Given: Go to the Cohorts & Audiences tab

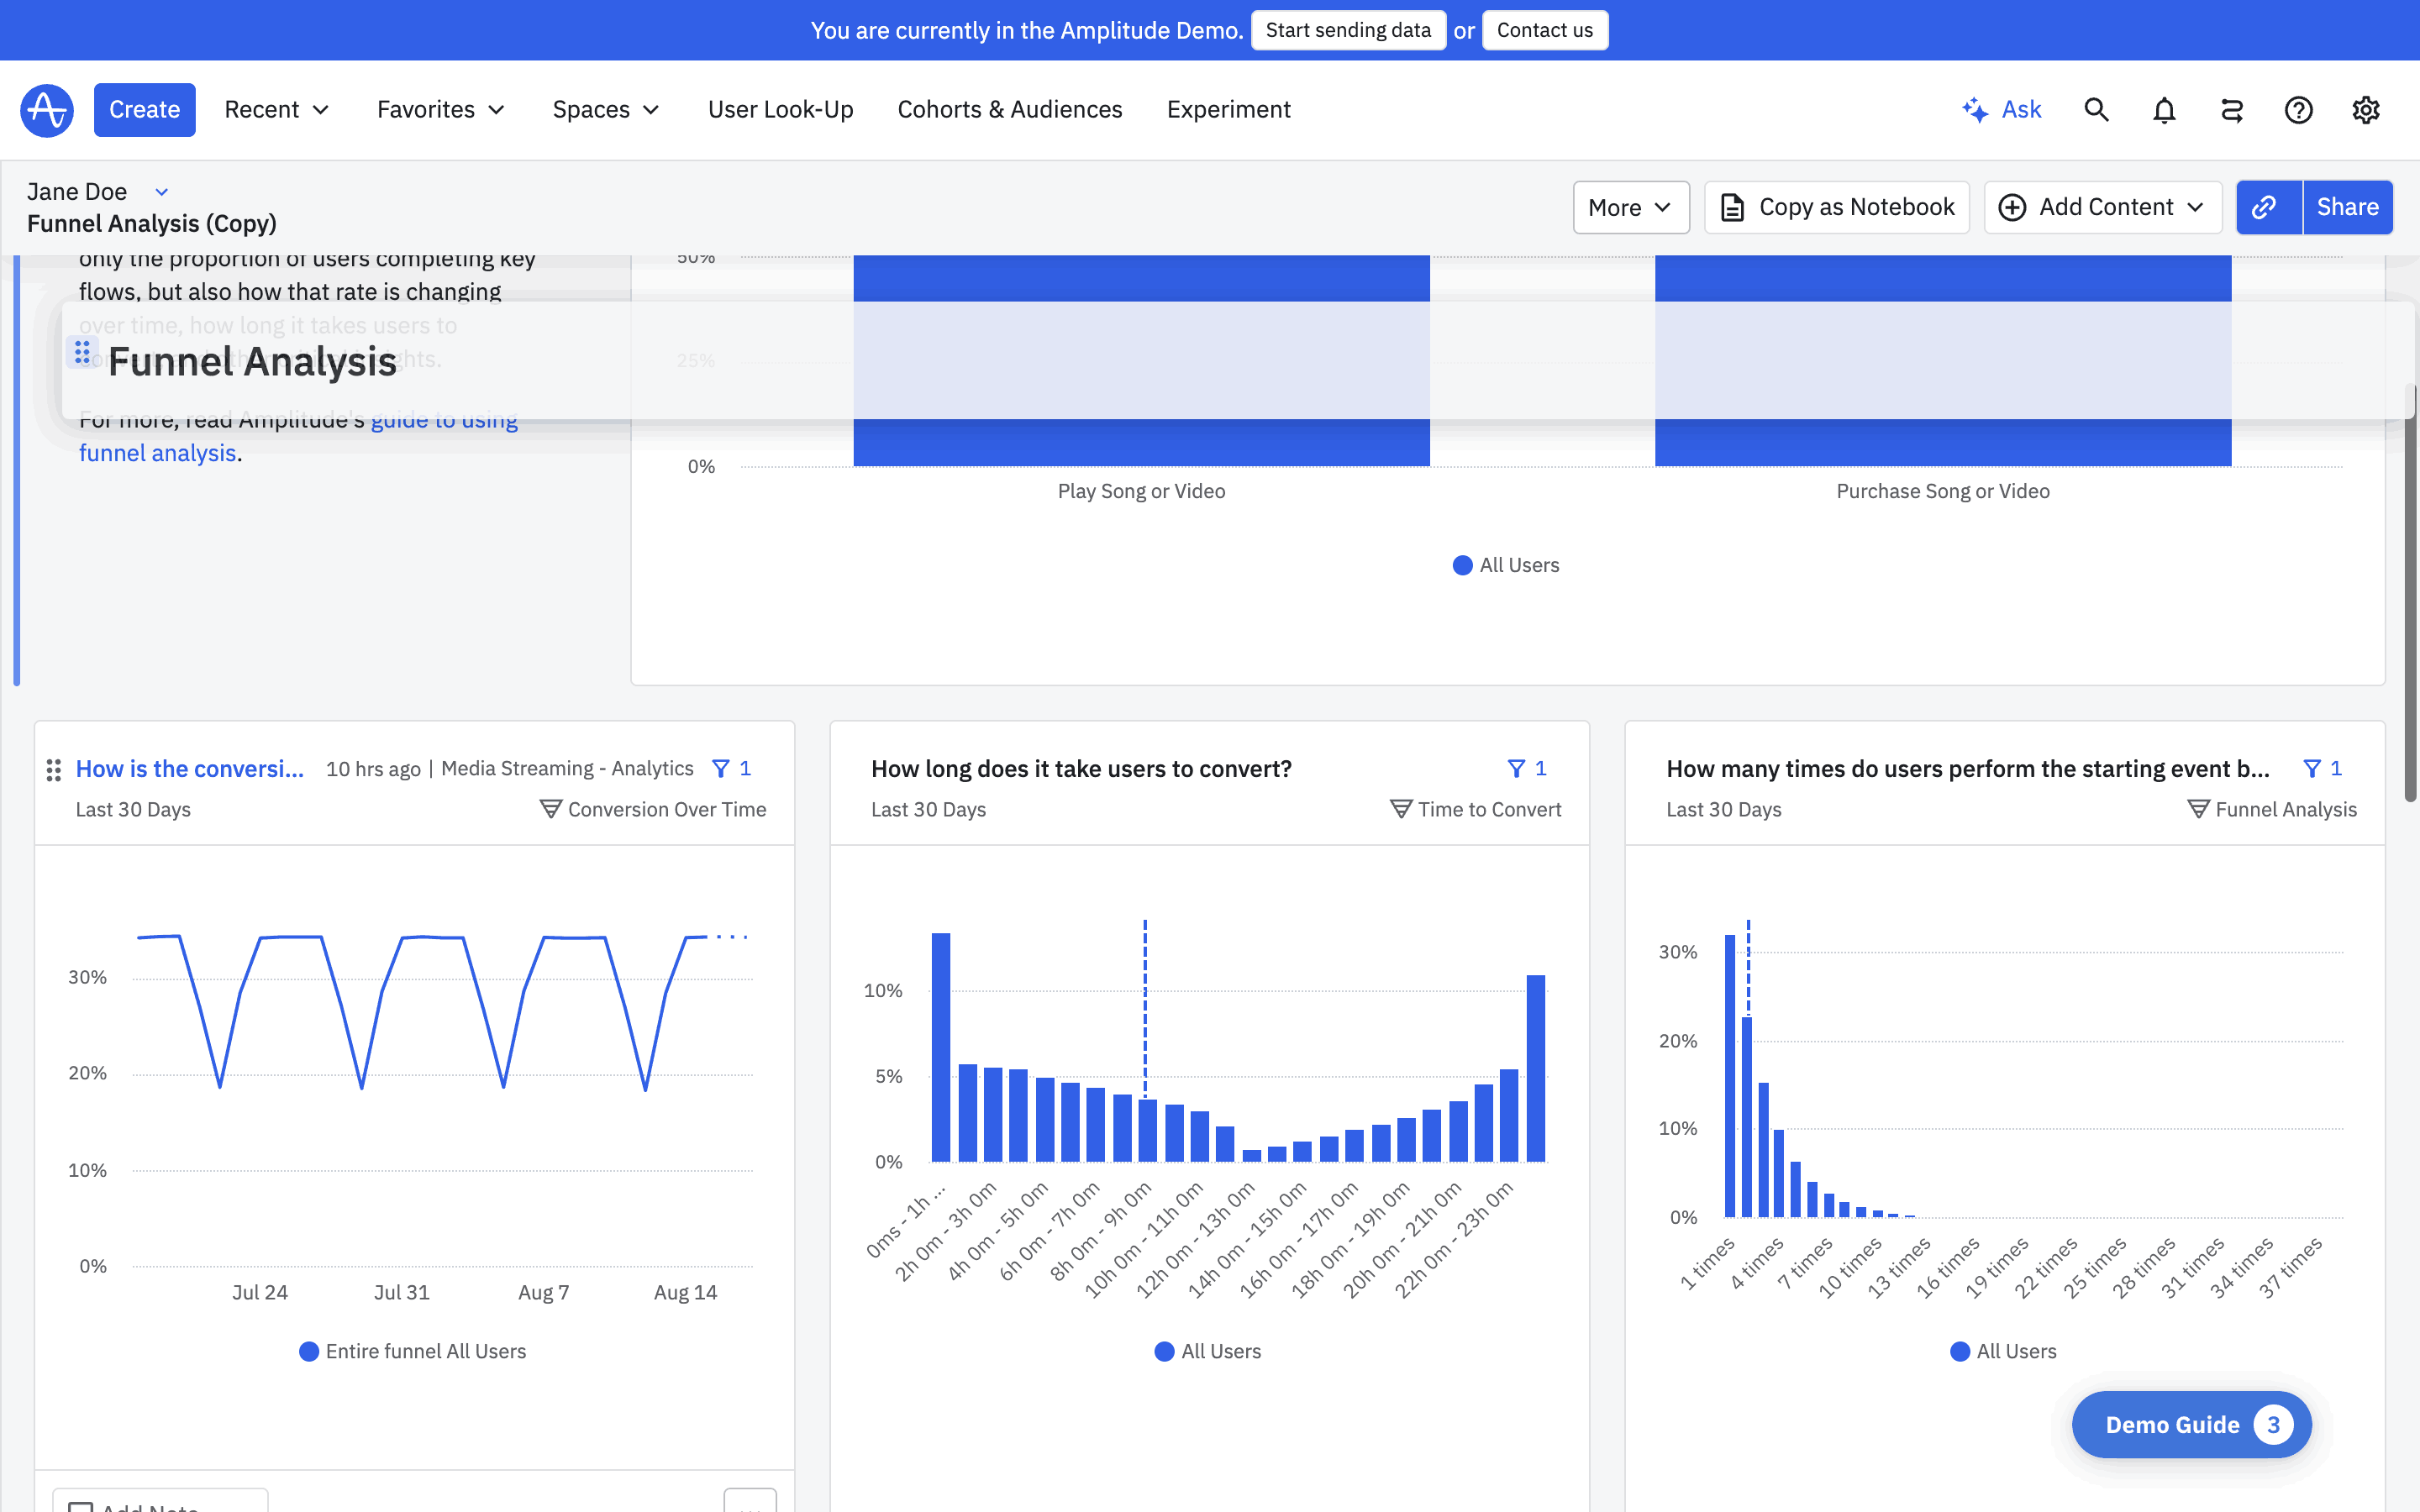Looking at the screenshot, I should [1009, 110].
